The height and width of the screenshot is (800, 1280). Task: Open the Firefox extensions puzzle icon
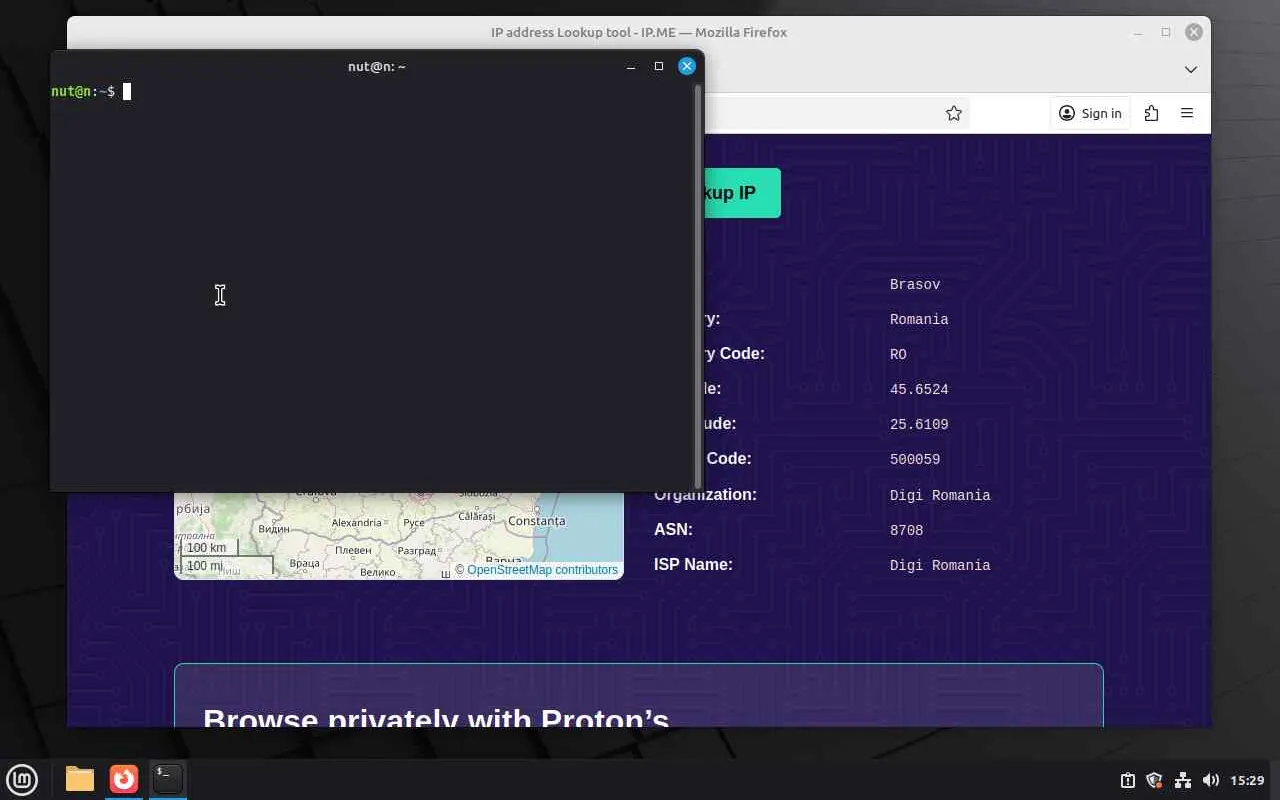tap(1151, 113)
